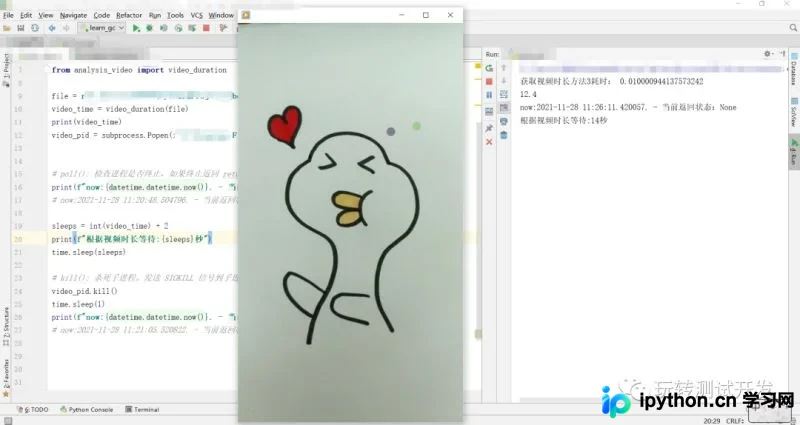Open the Terminal tool window
The height and width of the screenshot is (425, 800).
pos(142,409)
